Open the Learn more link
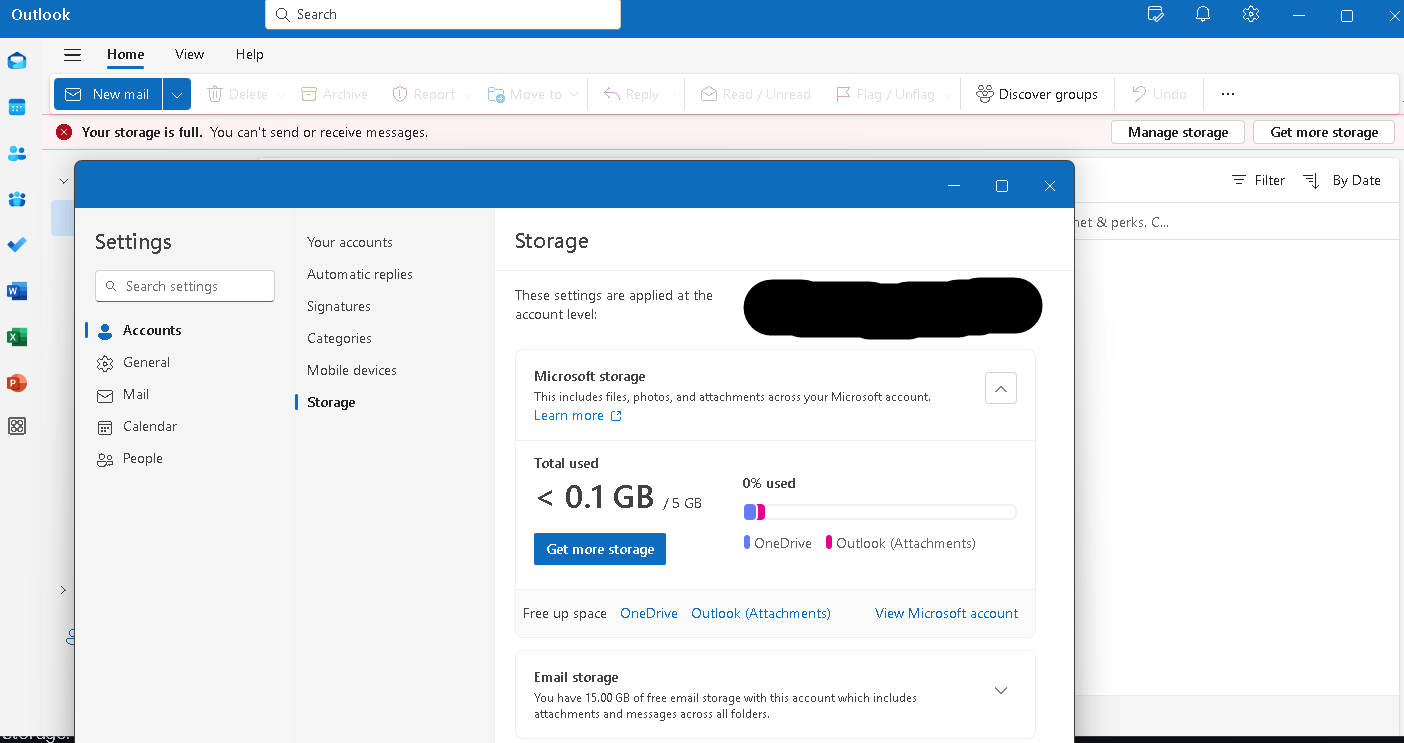 click(x=578, y=416)
